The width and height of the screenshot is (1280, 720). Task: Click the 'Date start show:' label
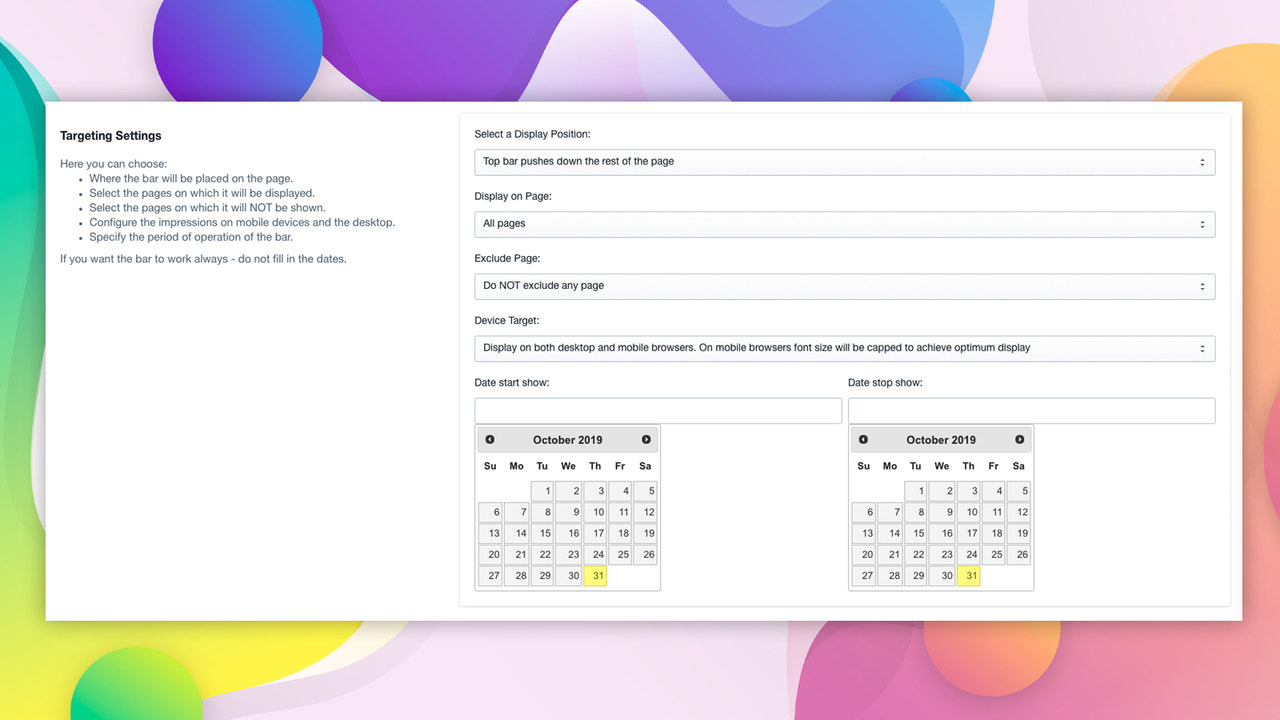tap(512, 383)
